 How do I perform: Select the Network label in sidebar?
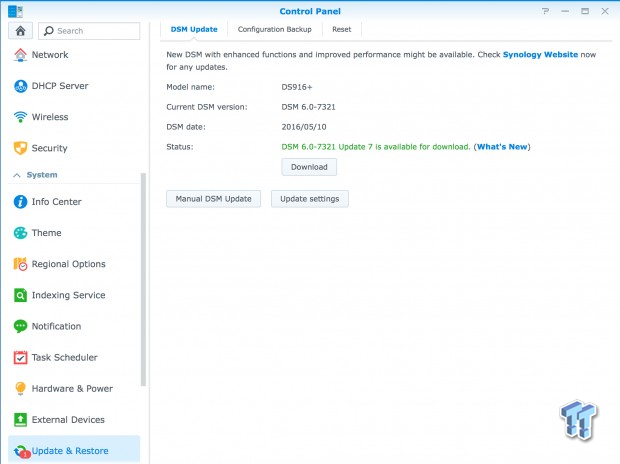(x=50, y=55)
